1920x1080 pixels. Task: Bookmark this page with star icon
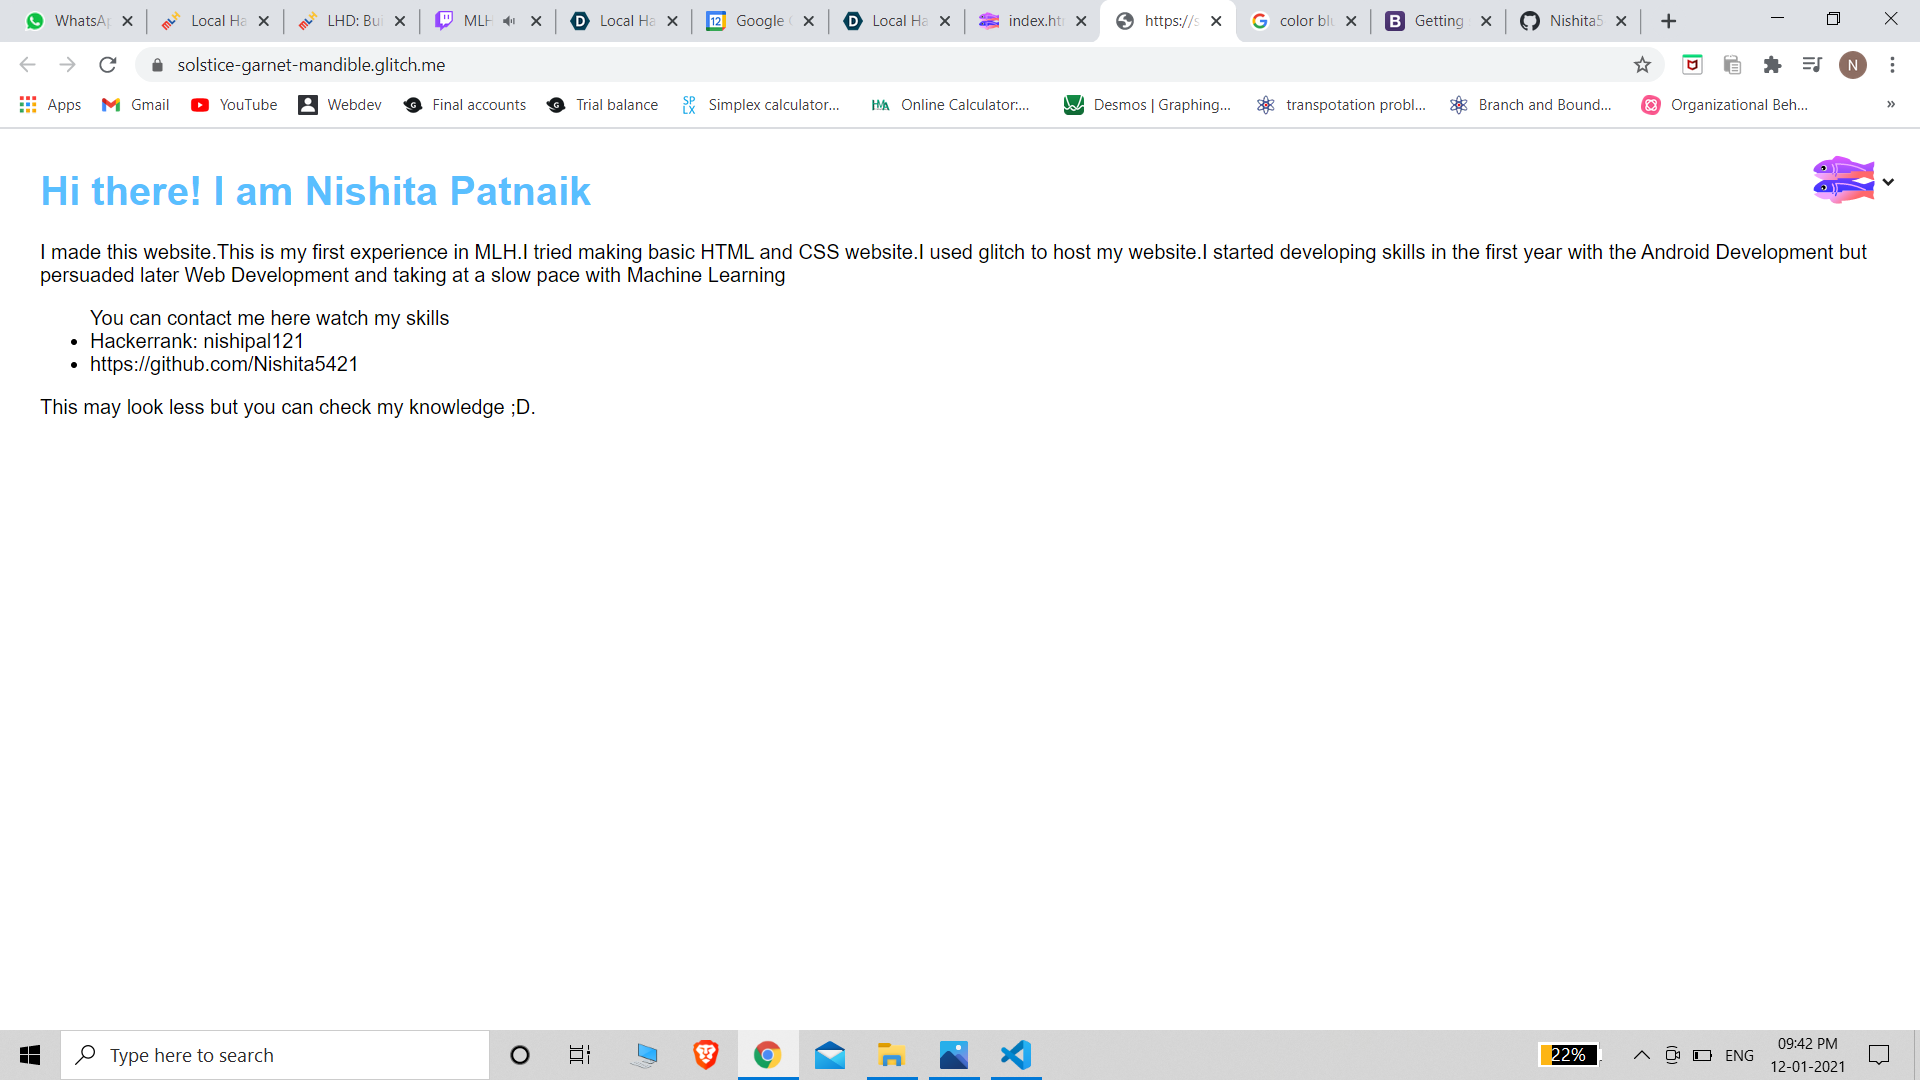click(1642, 65)
